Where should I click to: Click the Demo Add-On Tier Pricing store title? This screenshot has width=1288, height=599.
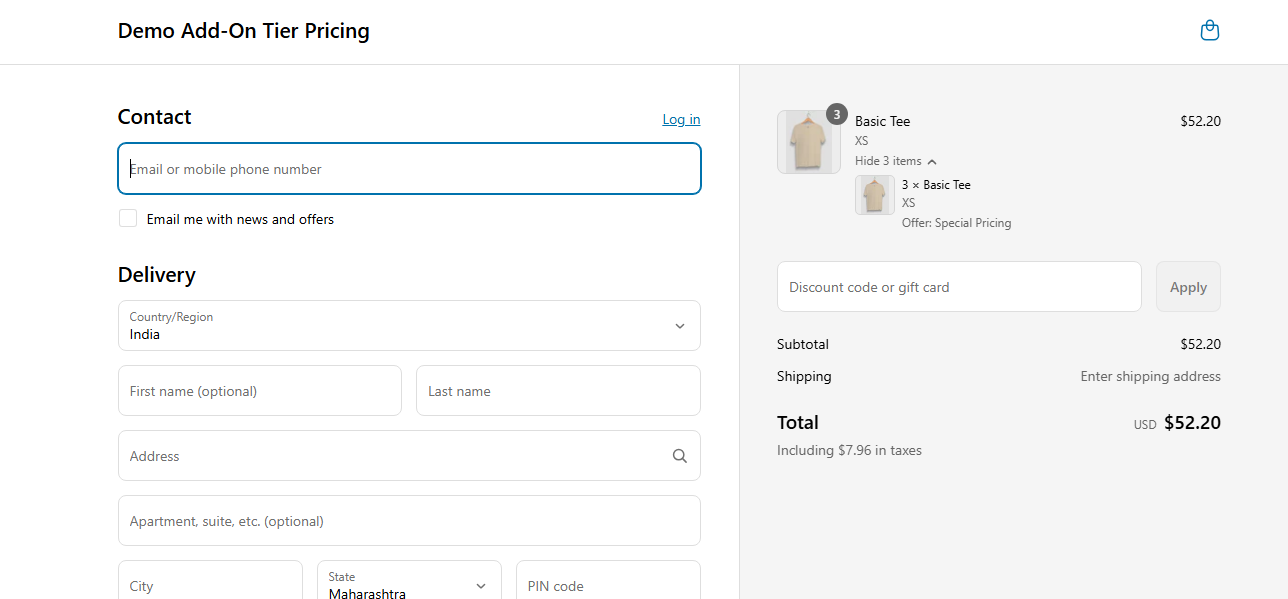[243, 31]
